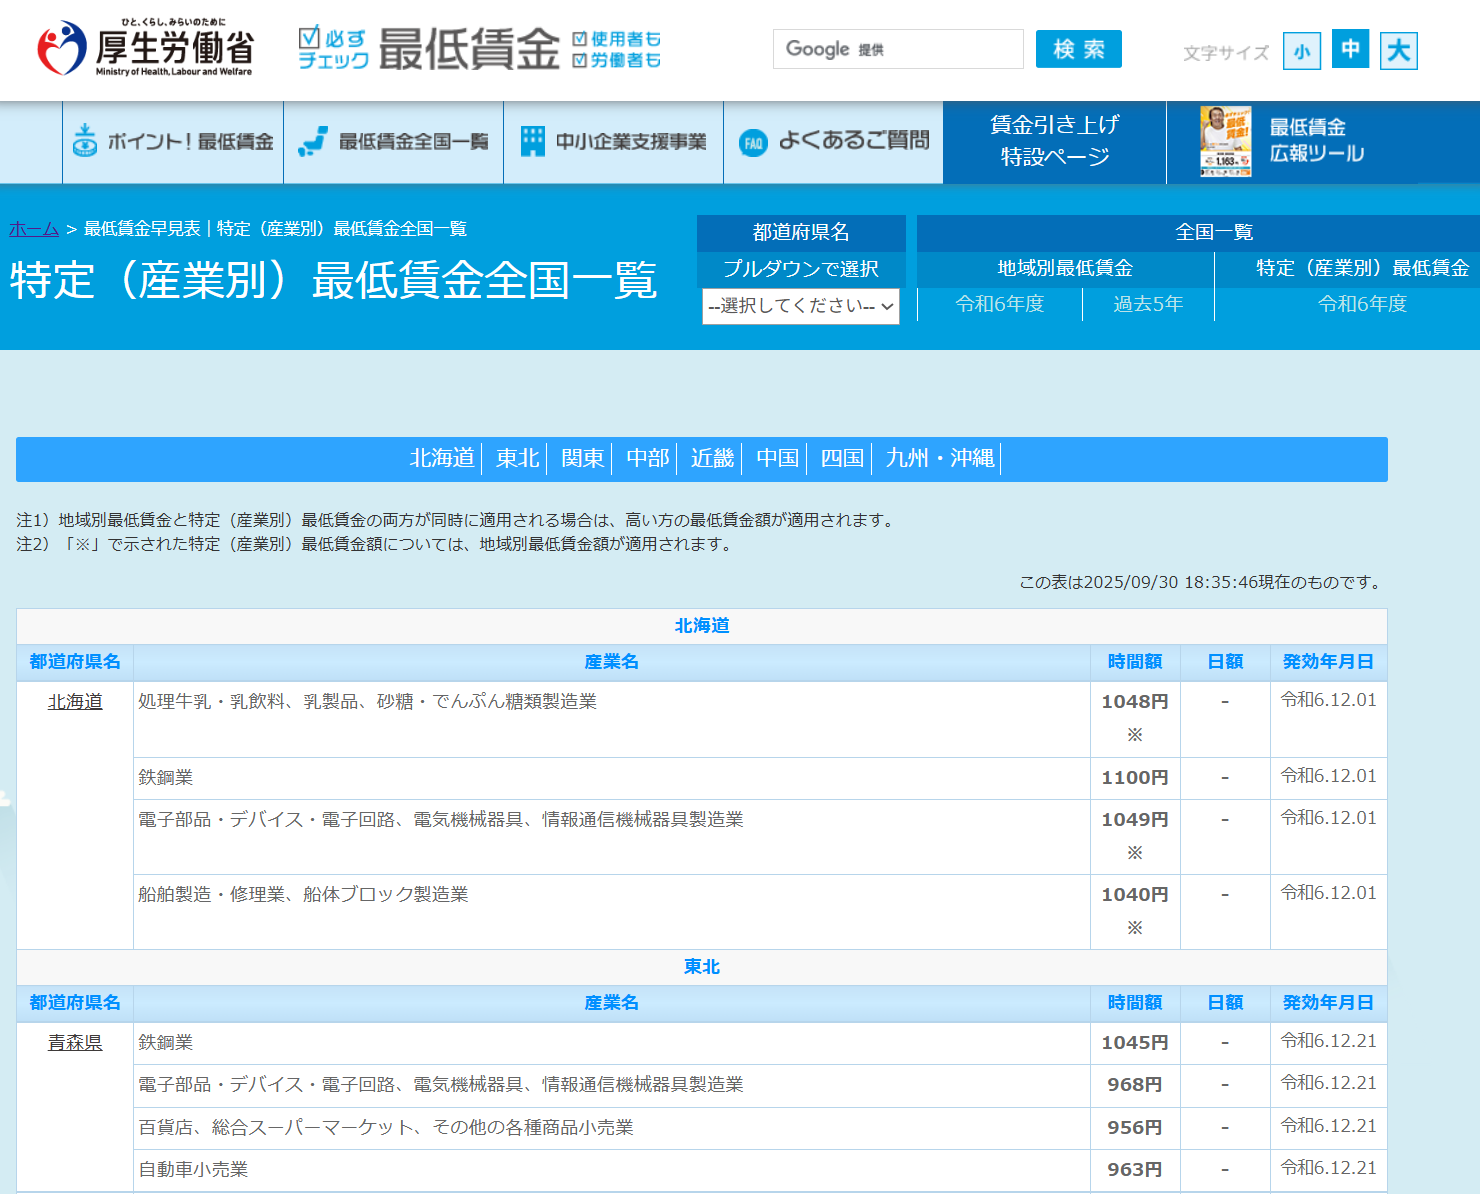Open the 厚生労働省 ministry logo
Screen dimensions: 1480x1194
coord(145,48)
